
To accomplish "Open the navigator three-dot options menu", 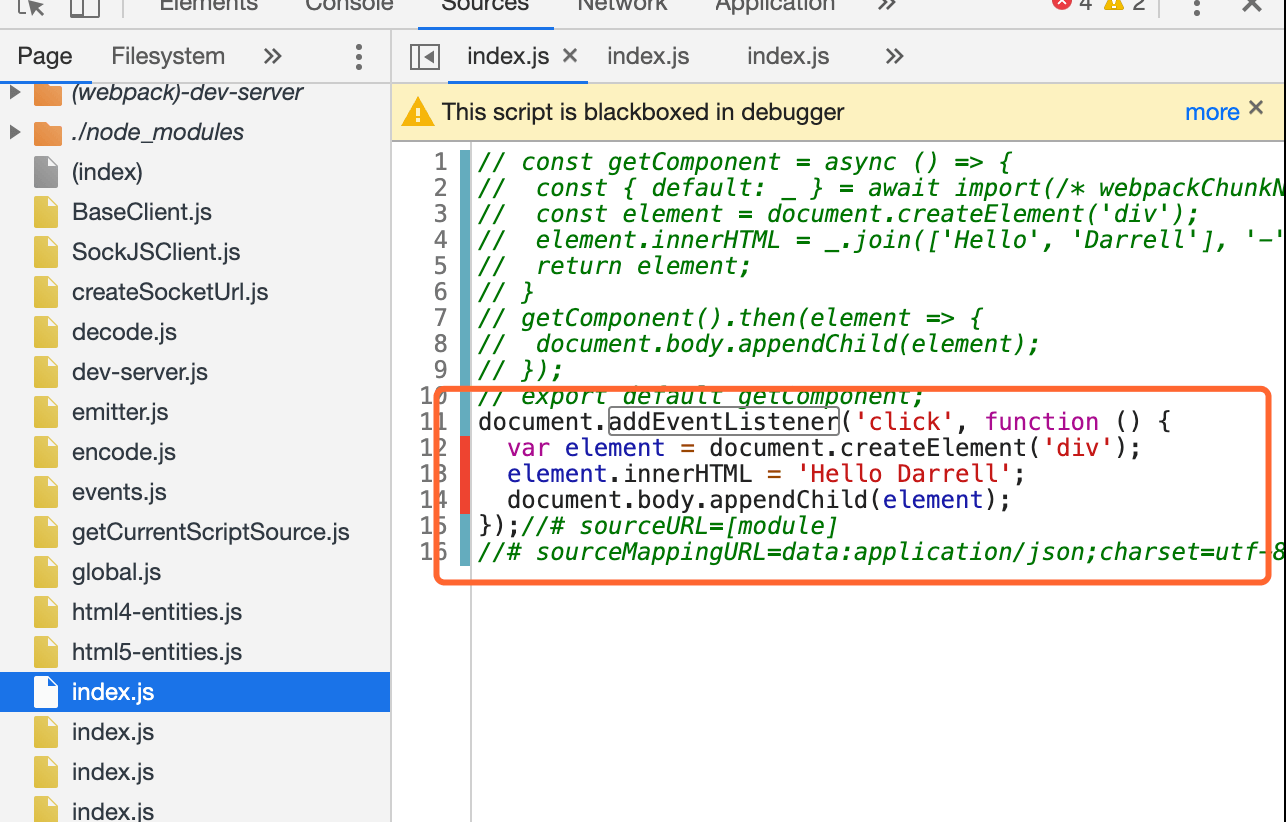I will tap(359, 57).
